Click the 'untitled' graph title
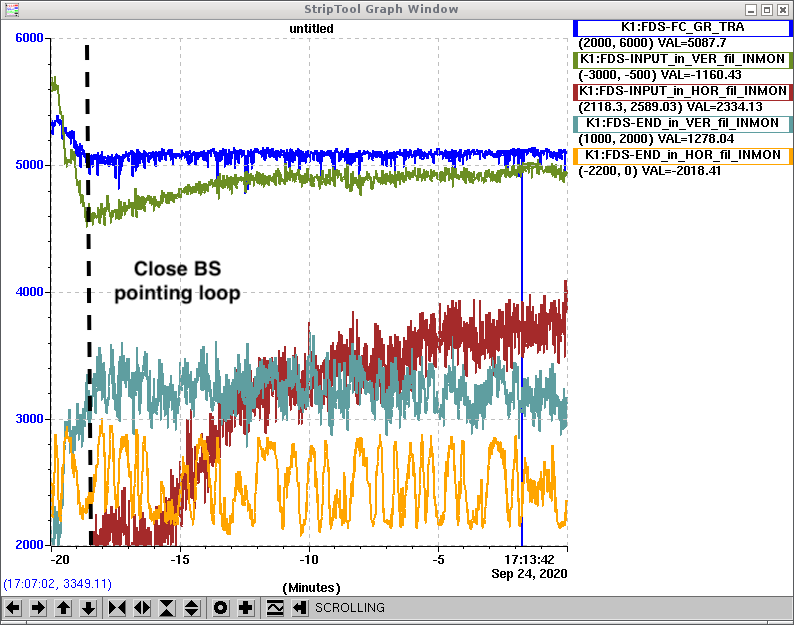Viewport: 794px width, 625px height. tap(311, 29)
